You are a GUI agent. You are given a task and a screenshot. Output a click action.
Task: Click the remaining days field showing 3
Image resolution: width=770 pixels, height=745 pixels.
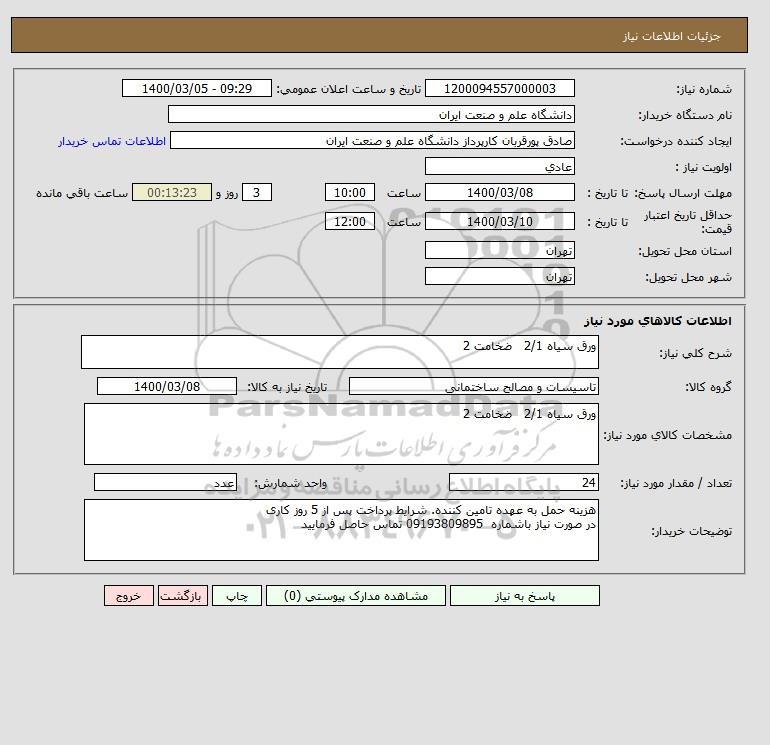257,193
